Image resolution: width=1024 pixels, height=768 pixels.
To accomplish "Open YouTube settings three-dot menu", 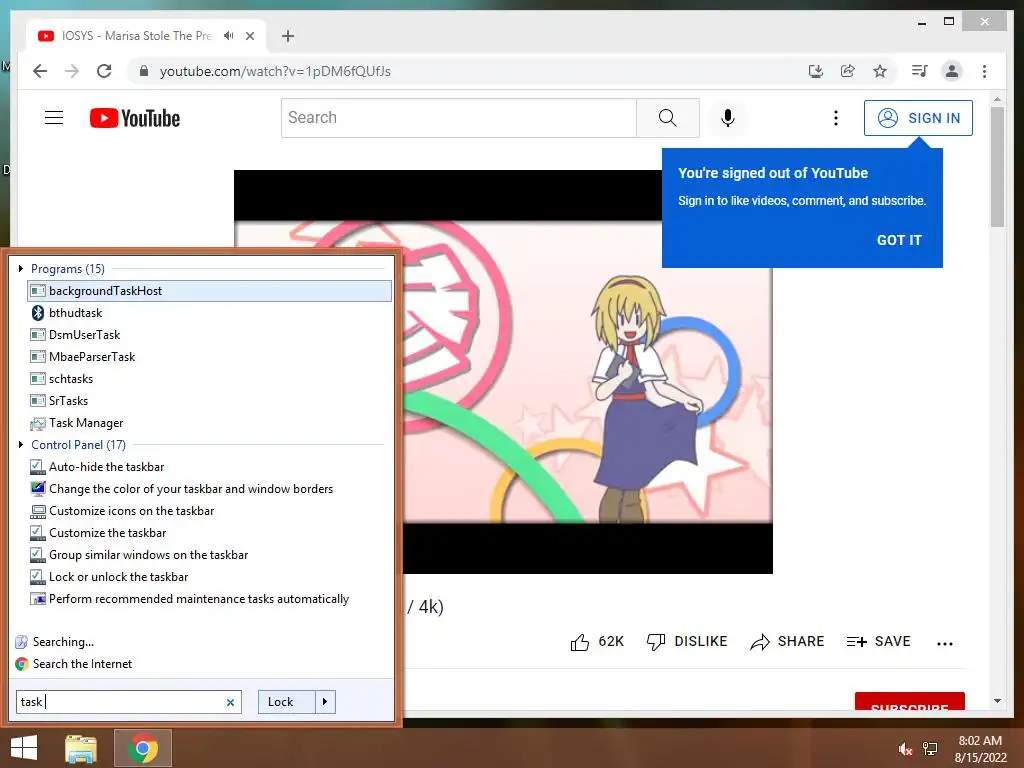I will (835, 118).
